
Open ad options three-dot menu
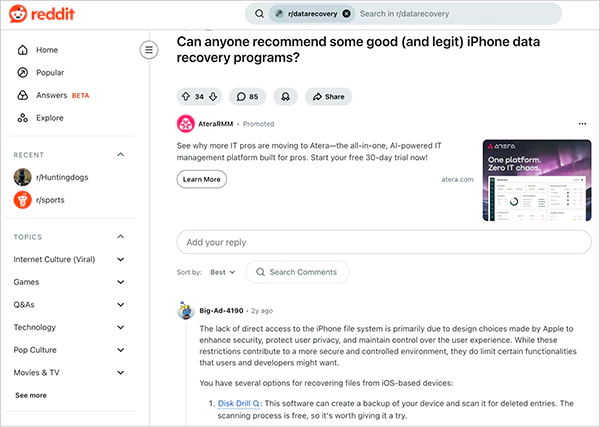582,124
